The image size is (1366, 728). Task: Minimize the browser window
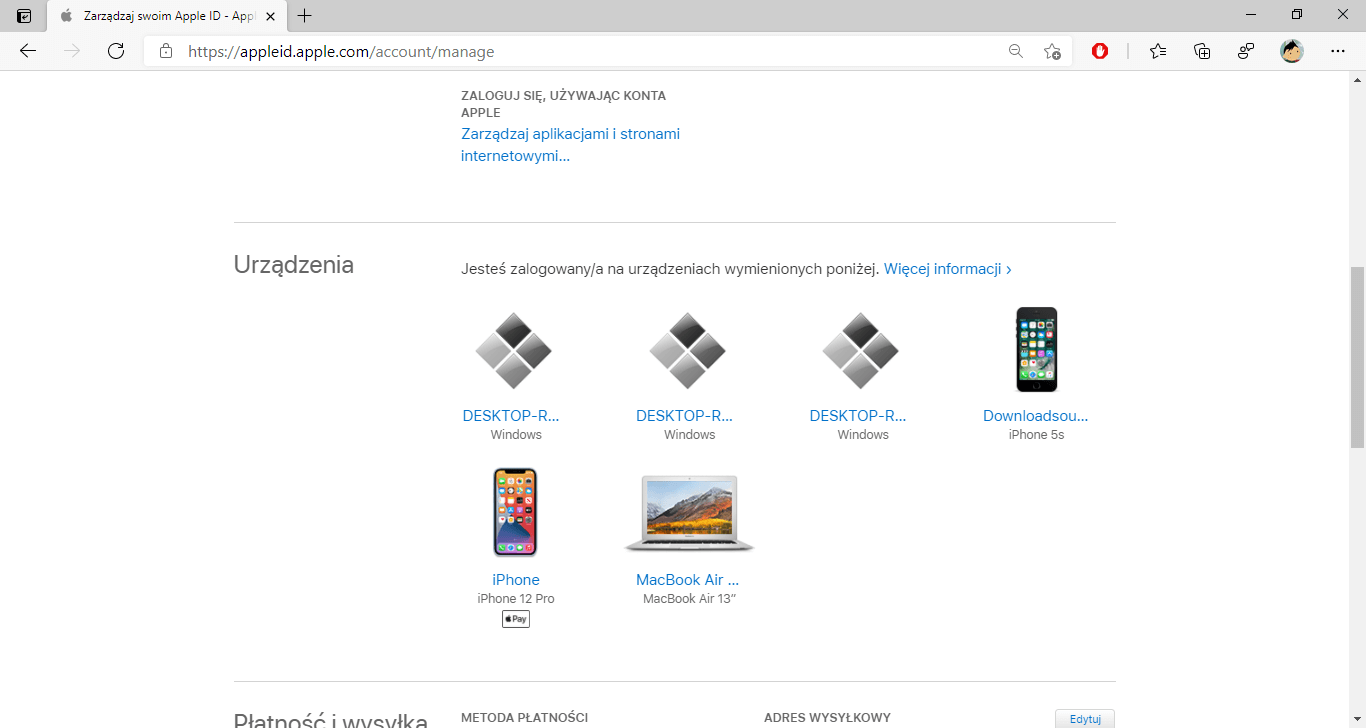point(1251,15)
